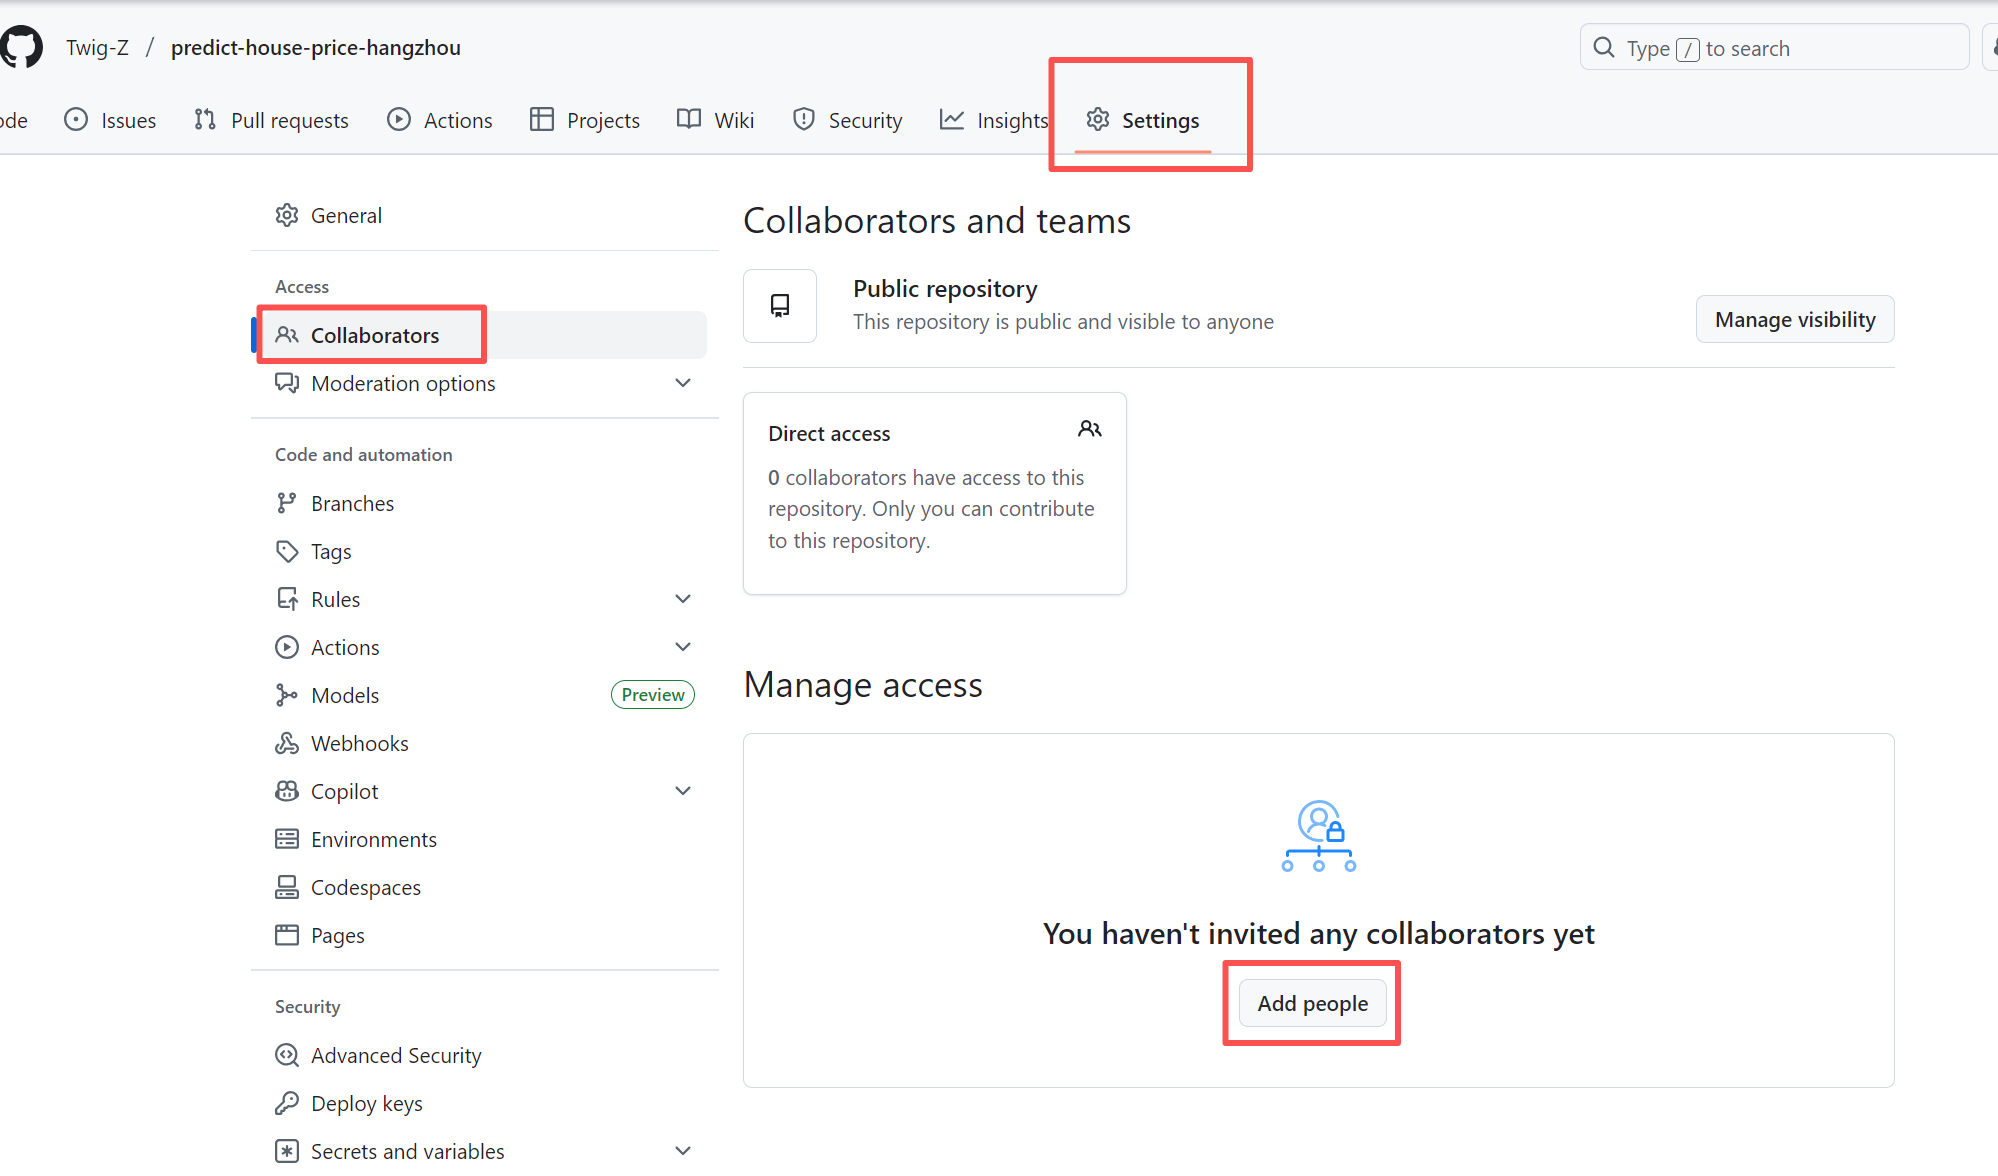
Task: Click the Webhooks icon in sidebar
Action: [287, 743]
